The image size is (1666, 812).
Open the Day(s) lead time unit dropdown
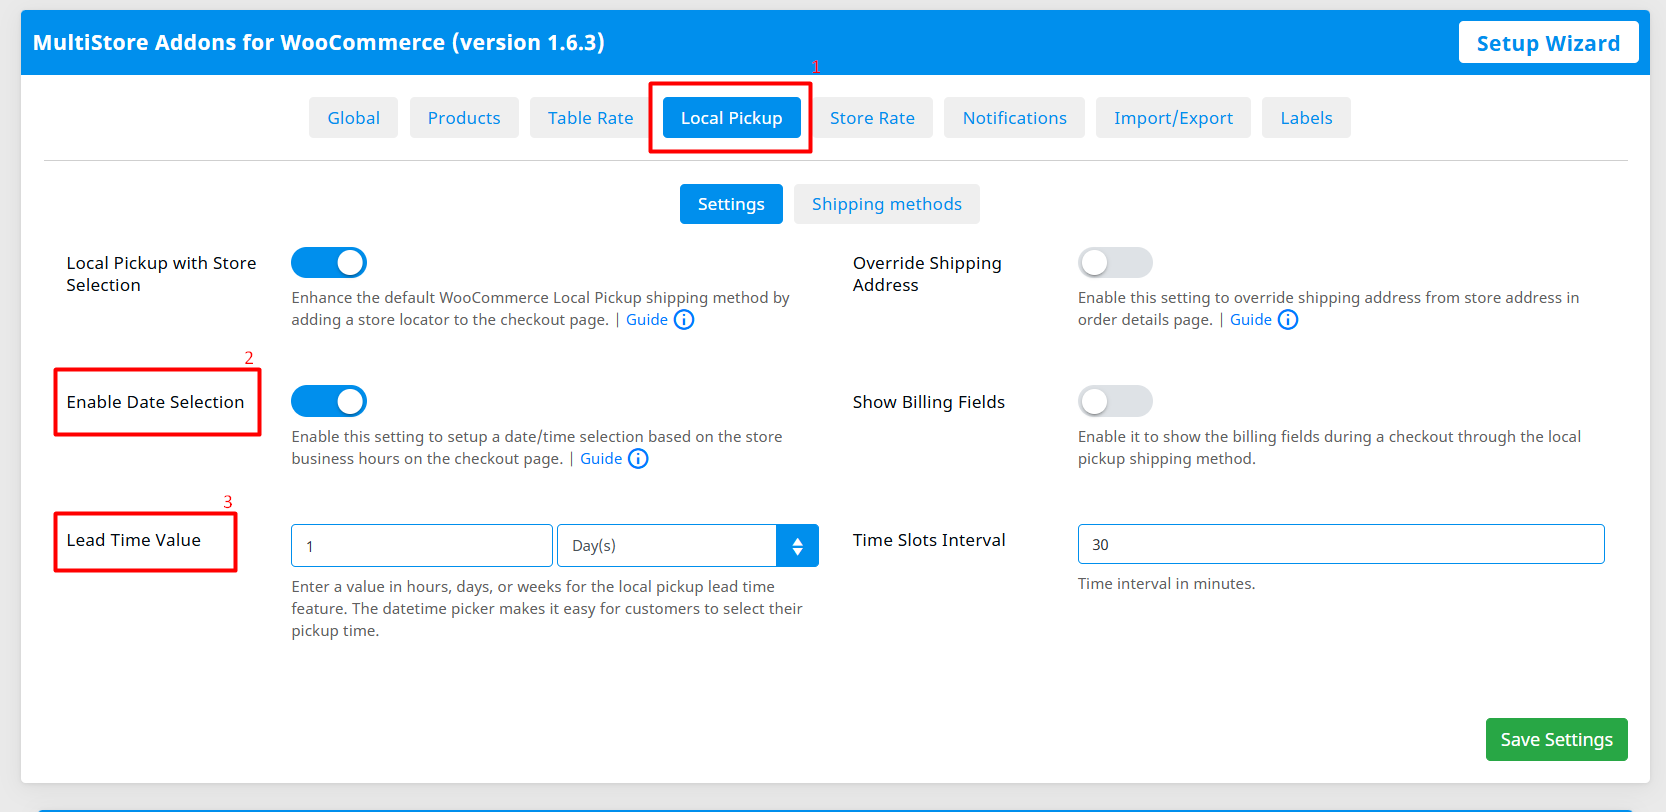click(x=688, y=546)
